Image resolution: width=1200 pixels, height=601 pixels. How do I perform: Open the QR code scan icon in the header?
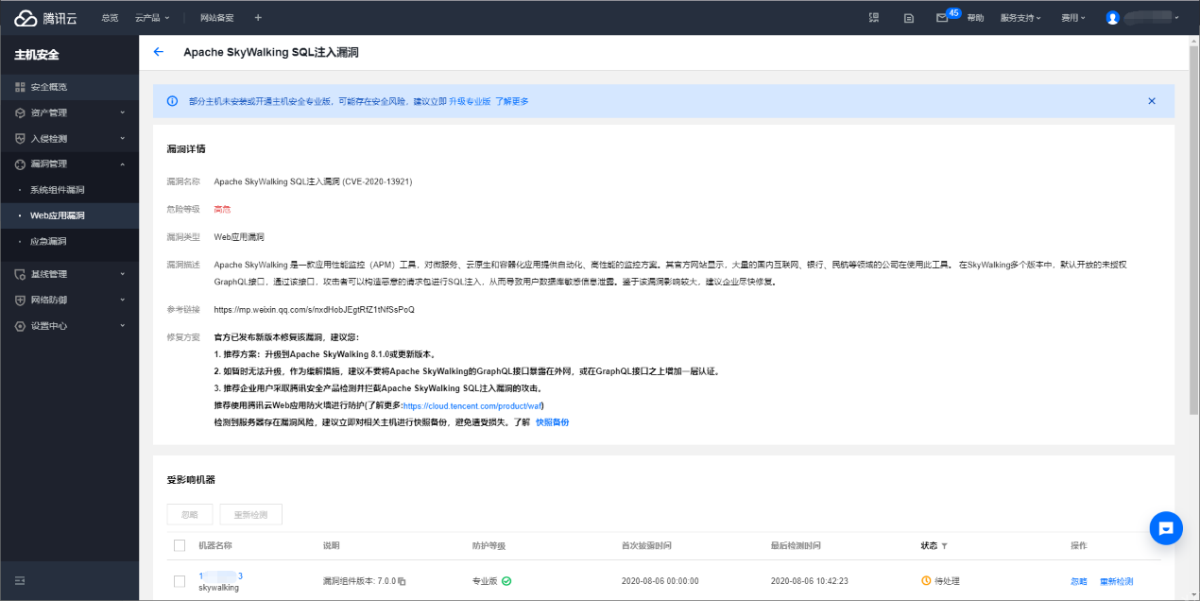click(874, 17)
